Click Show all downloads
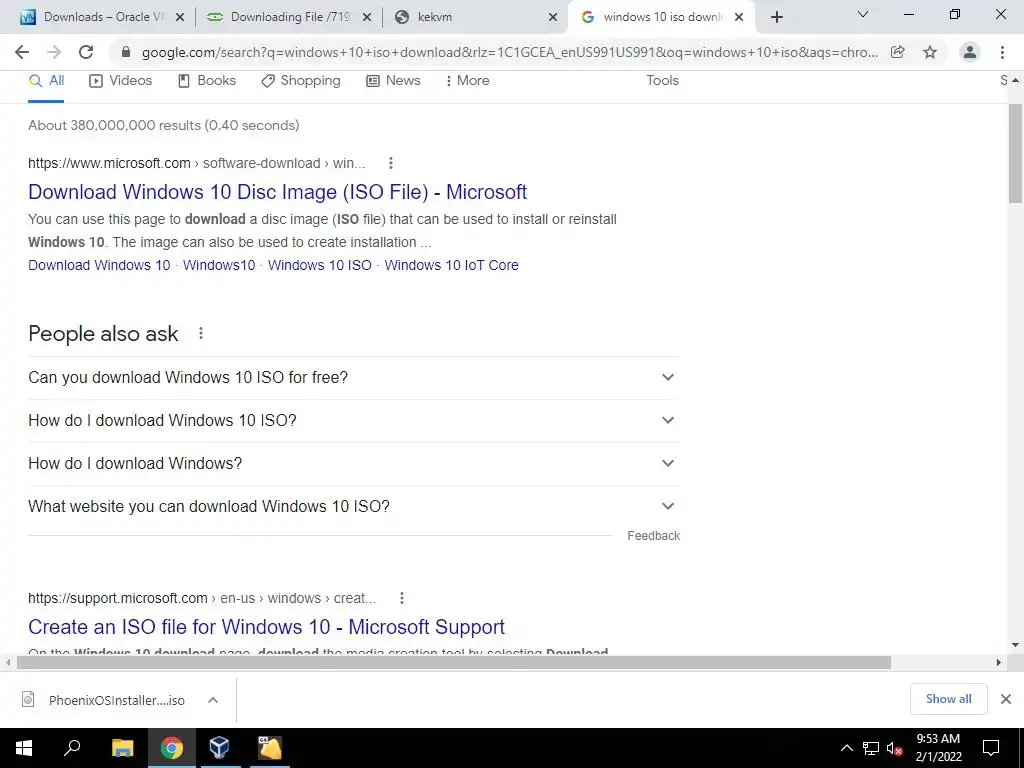The image size is (1024, 768). [948, 699]
